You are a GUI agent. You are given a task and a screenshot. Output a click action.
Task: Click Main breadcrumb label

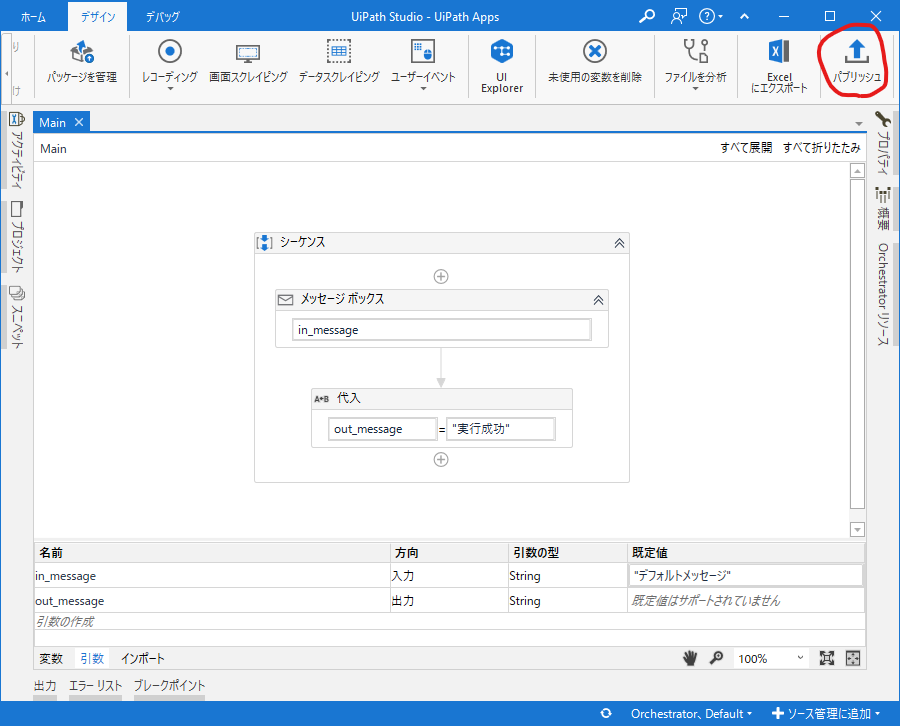[53, 149]
